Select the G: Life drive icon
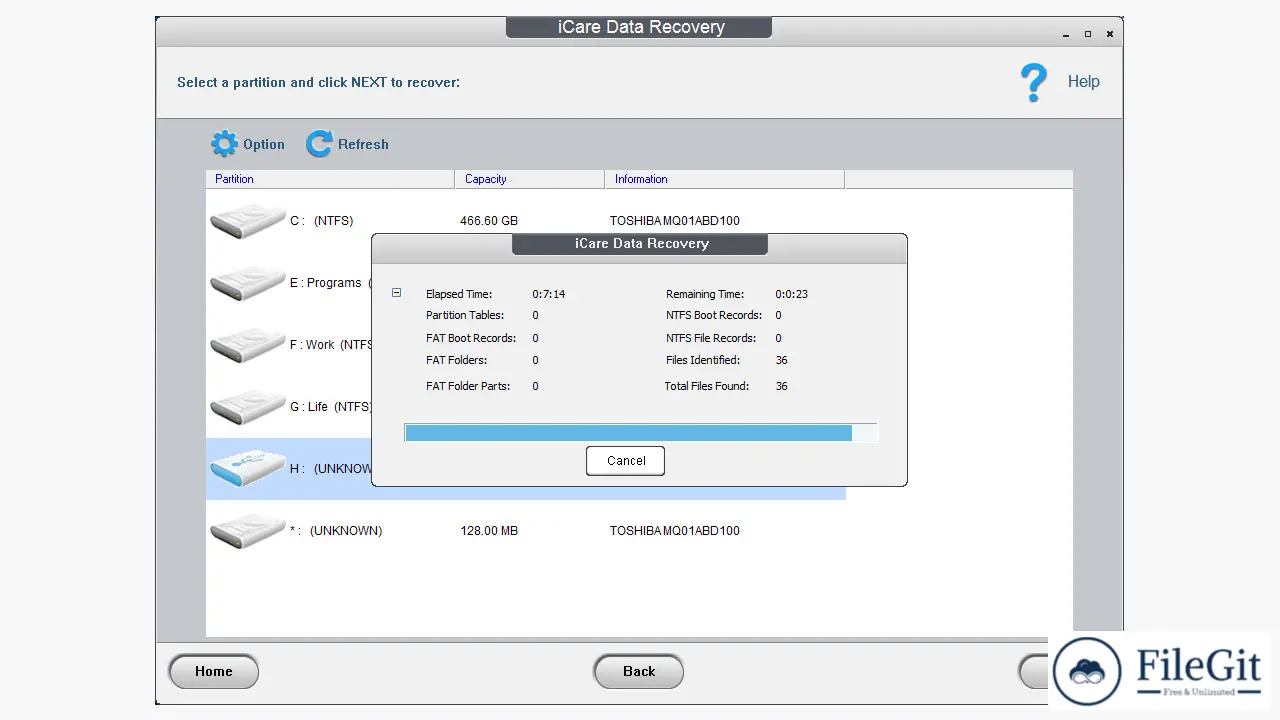This screenshot has height=720, width=1280. pyautogui.click(x=247, y=406)
